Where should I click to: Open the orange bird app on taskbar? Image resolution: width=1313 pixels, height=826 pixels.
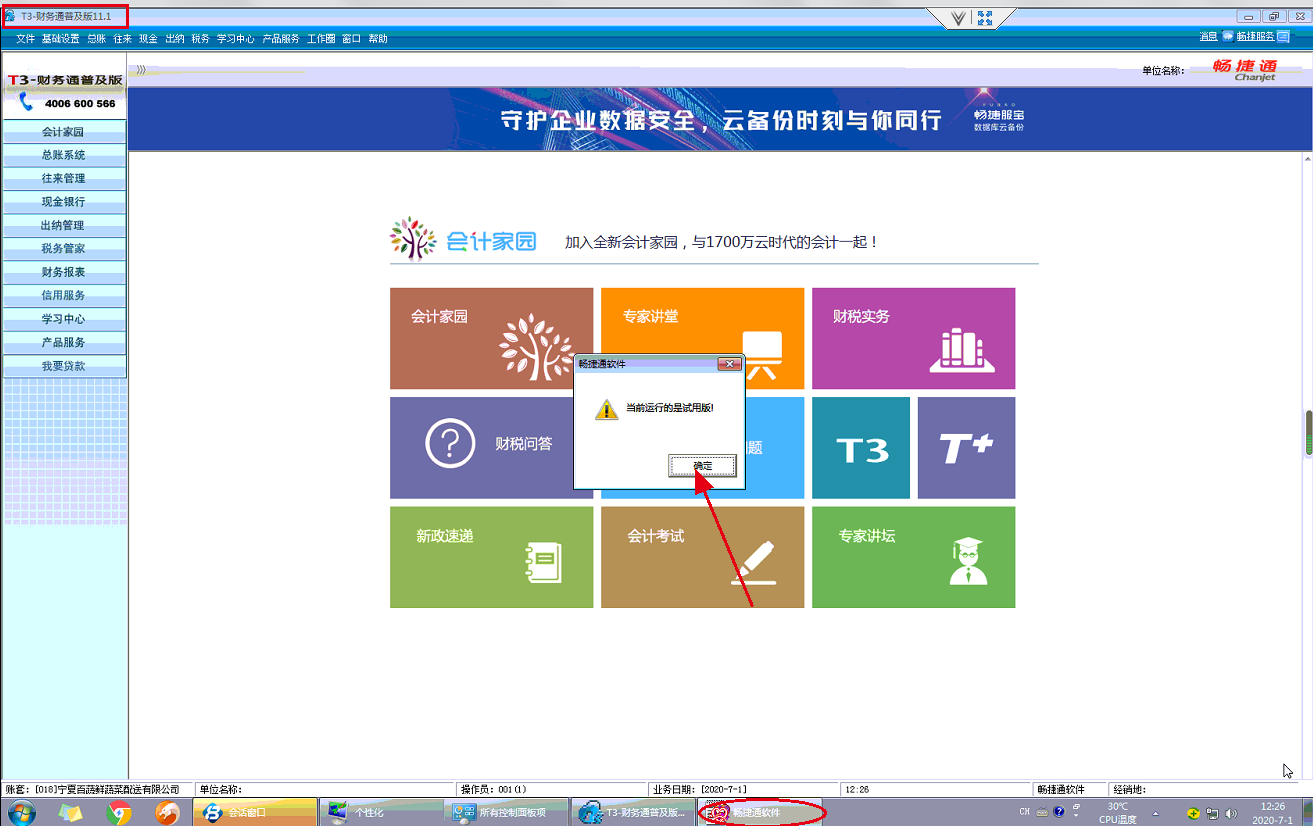coord(168,812)
